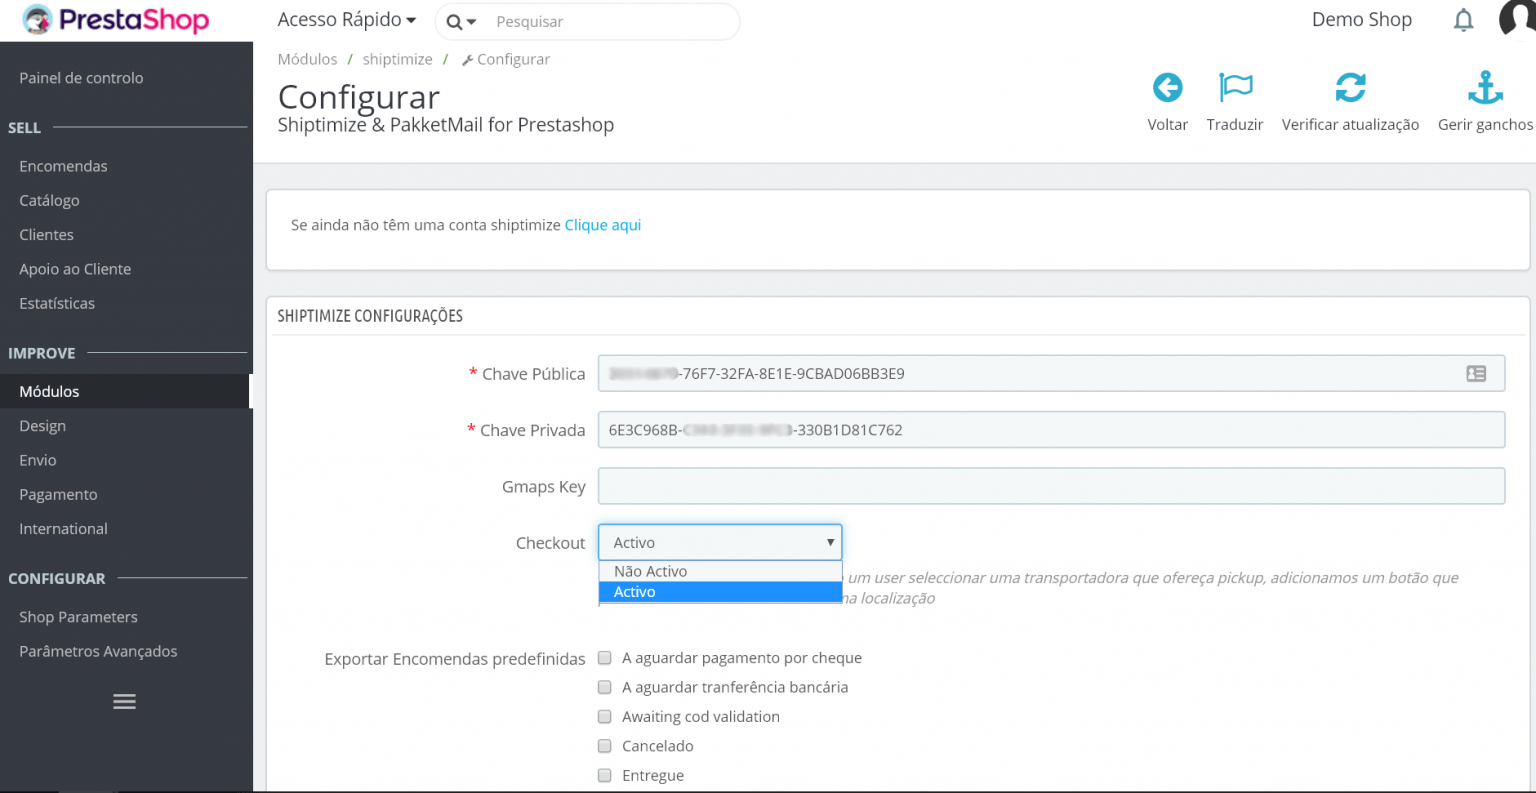Click the 'SHIPTIMIZE CONFIGURAÇÕES' panel heading
Viewport: 1536px width, 793px height.
pos(370,316)
